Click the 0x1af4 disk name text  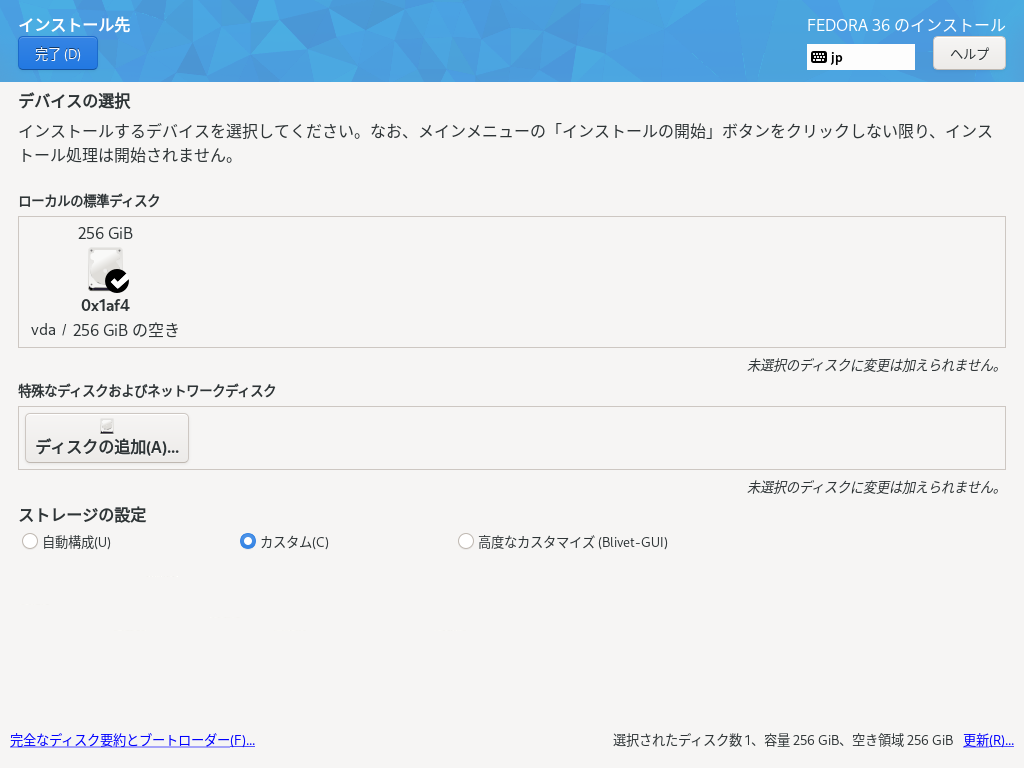[105, 306]
